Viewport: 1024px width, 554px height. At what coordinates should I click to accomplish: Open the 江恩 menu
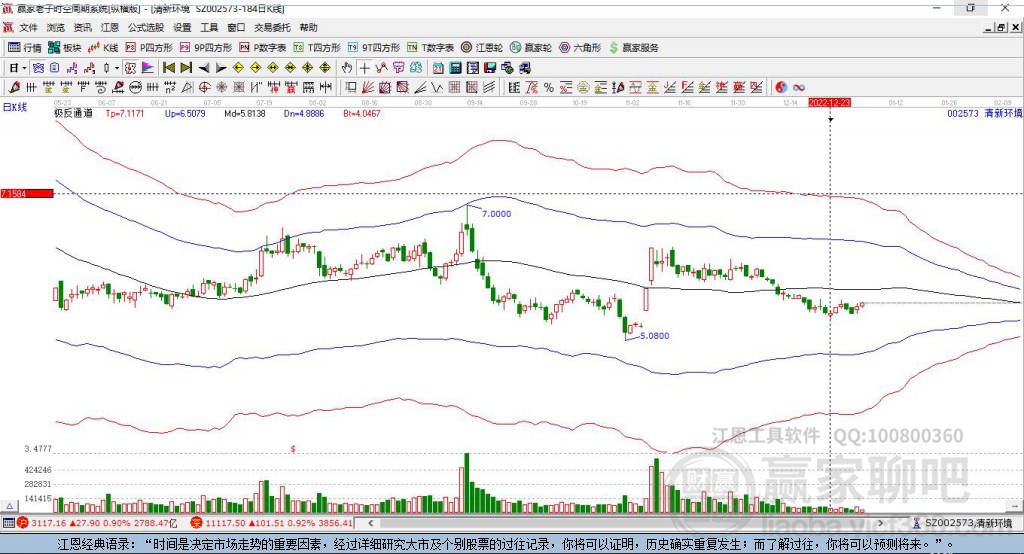[109, 28]
